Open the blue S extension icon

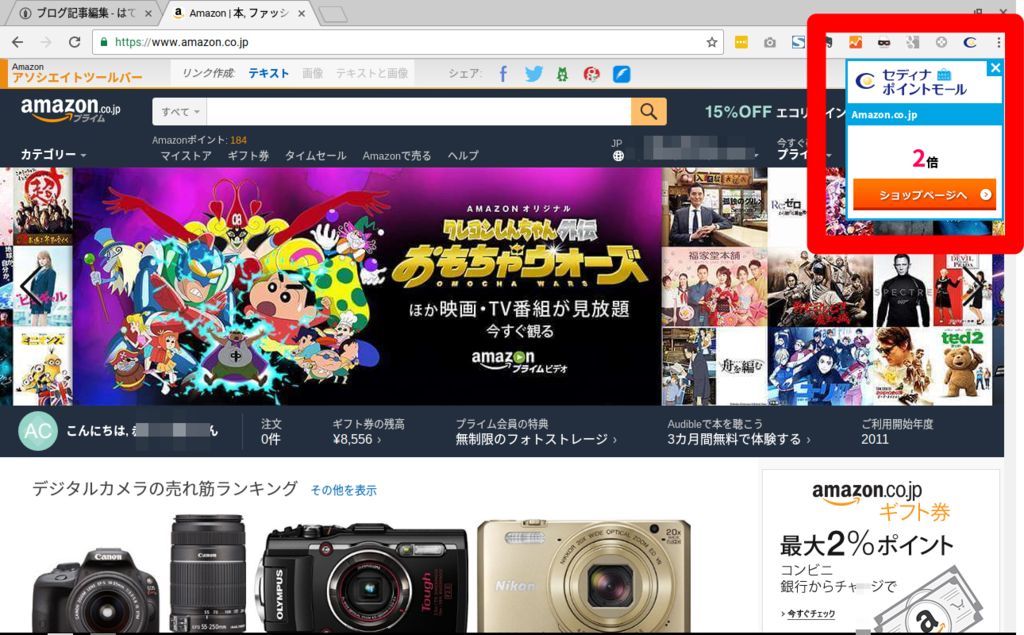click(798, 42)
